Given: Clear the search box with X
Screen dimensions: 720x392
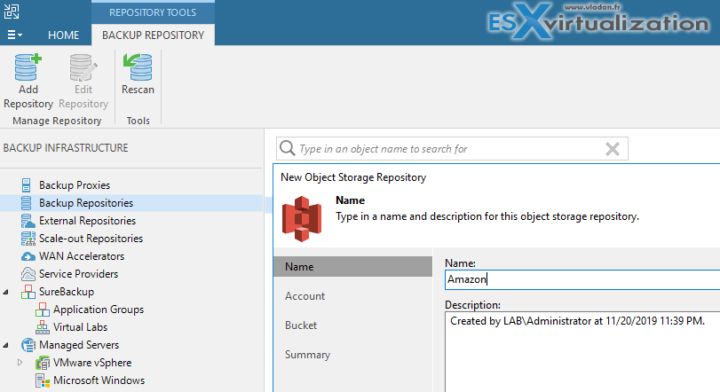Looking at the screenshot, I should [613, 149].
